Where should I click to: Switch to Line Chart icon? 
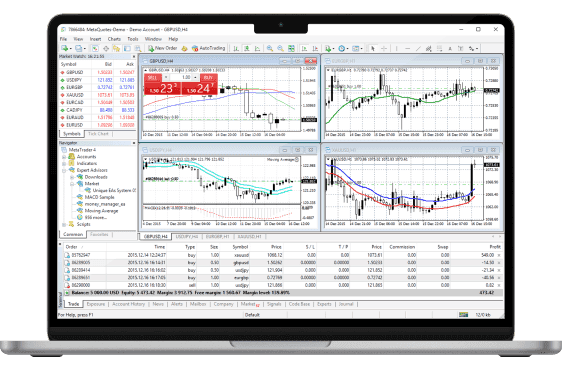(257, 48)
